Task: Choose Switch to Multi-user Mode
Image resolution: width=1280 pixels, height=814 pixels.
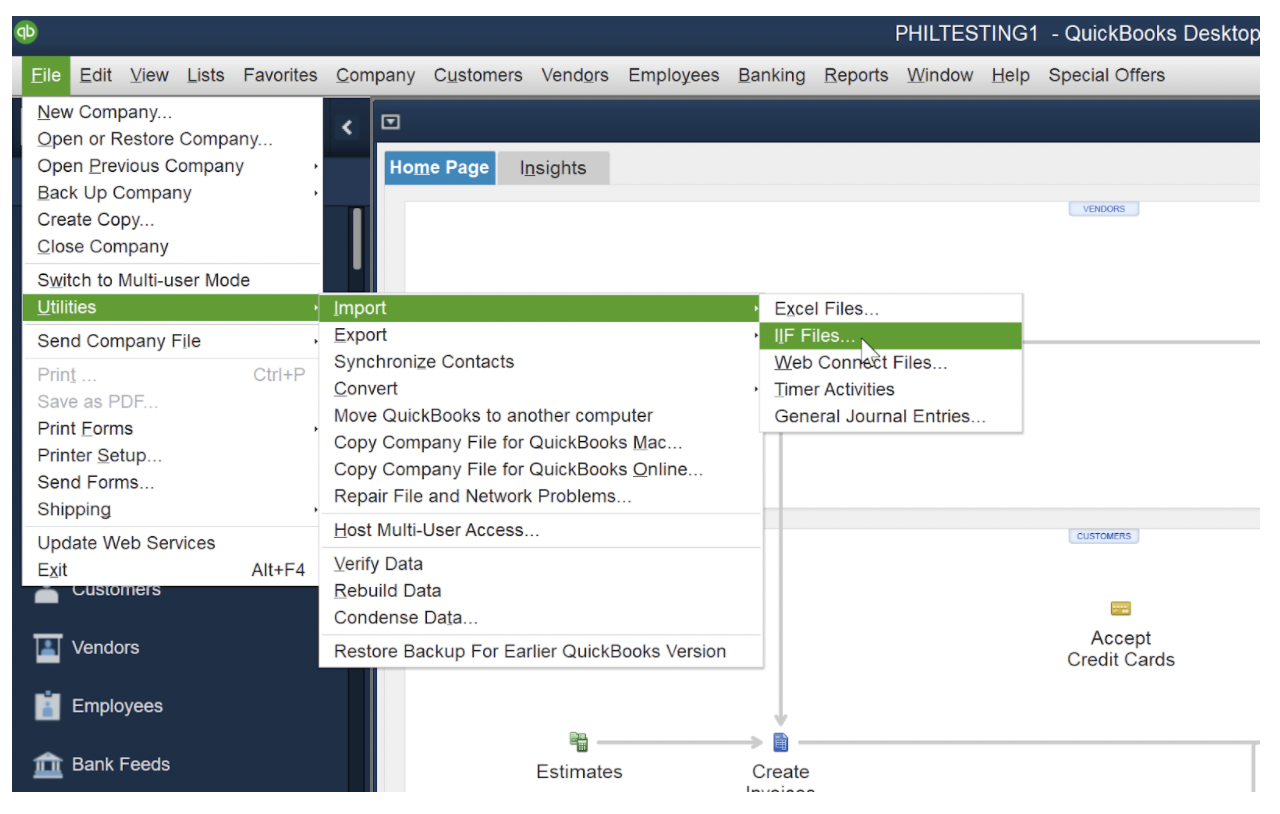Action: [172, 280]
